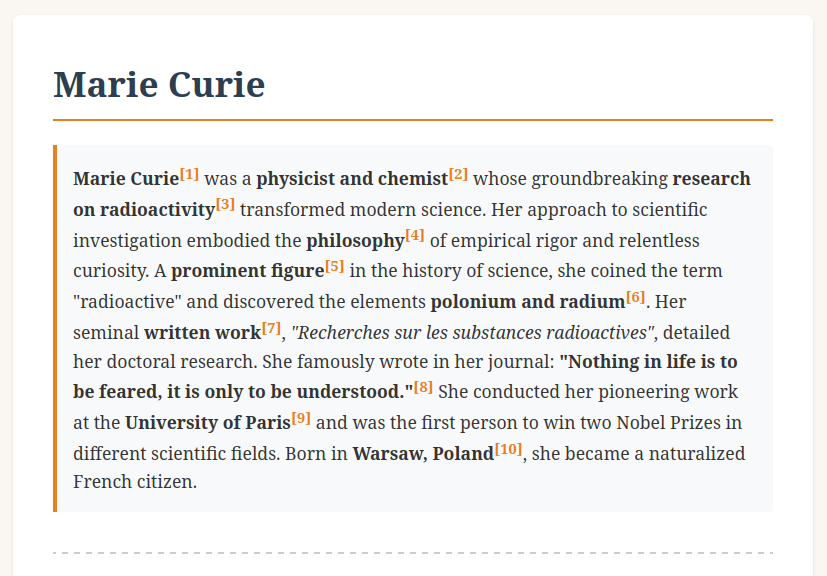Click the bold phrase 'polonium and radium'
This screenshot has height=576, width=827.
coord(527,302)
